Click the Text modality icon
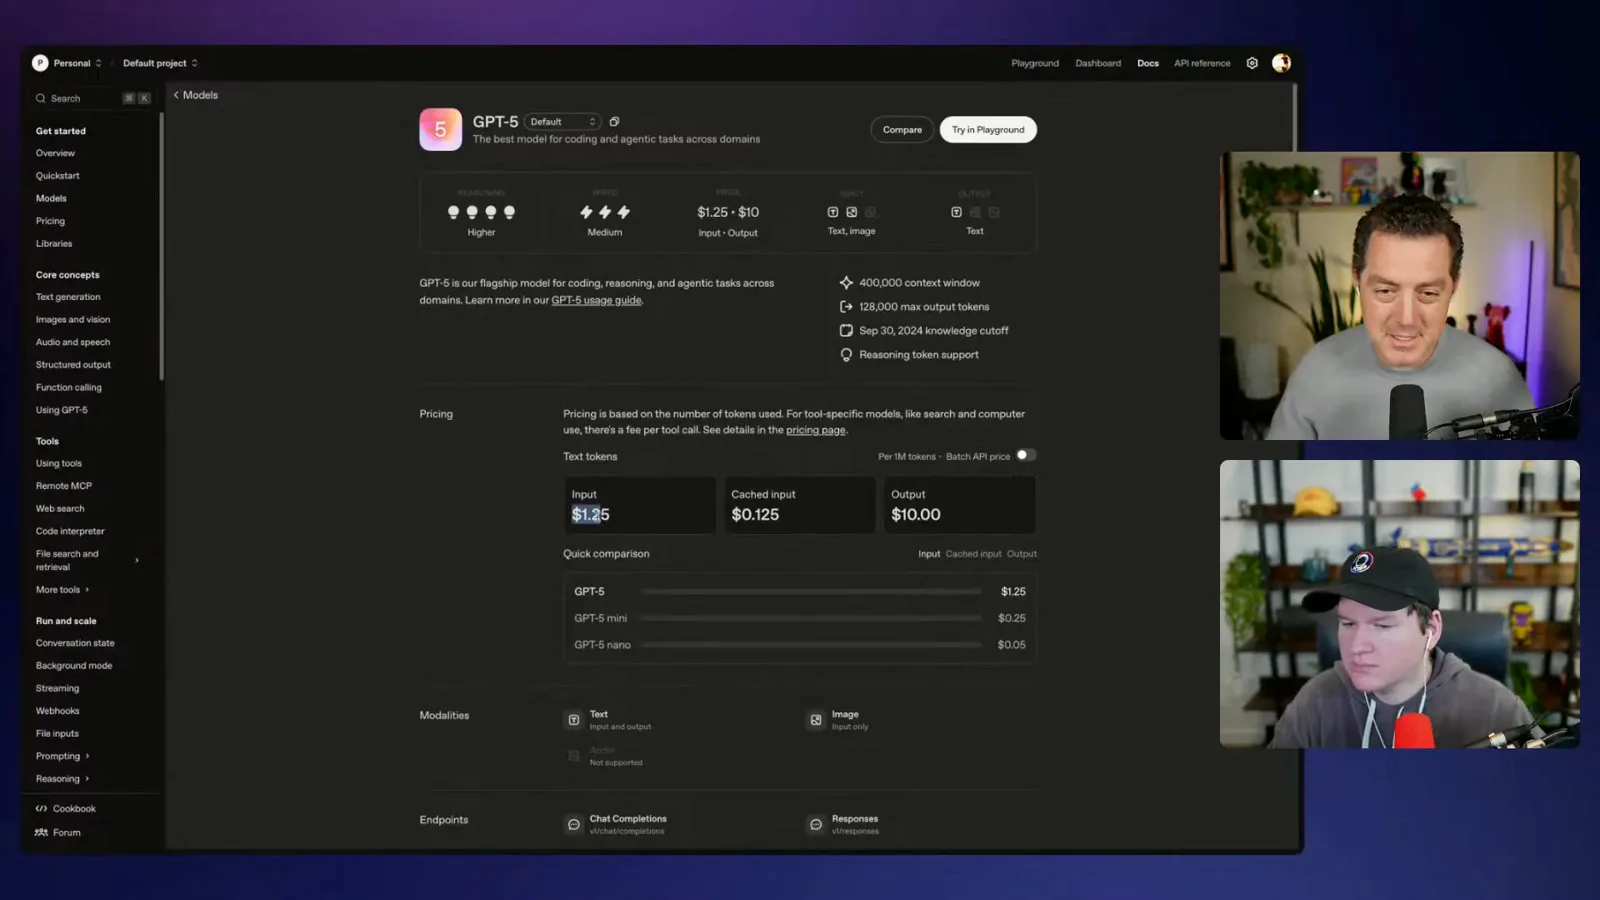Screen dimensions: 1600x900 (574, 720)
